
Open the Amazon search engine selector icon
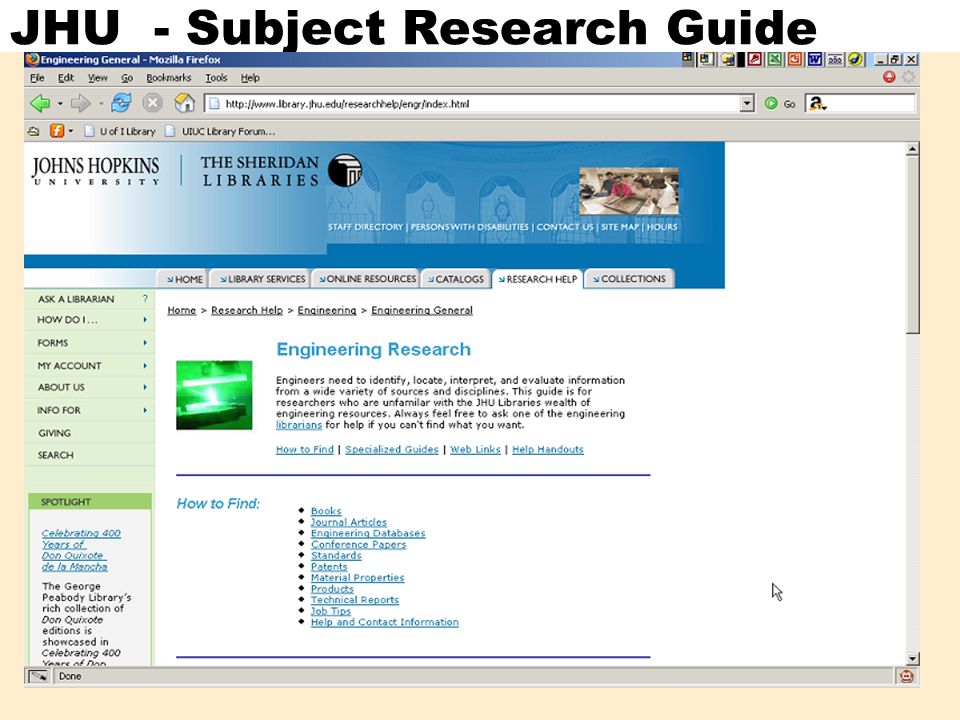(817, 103)
